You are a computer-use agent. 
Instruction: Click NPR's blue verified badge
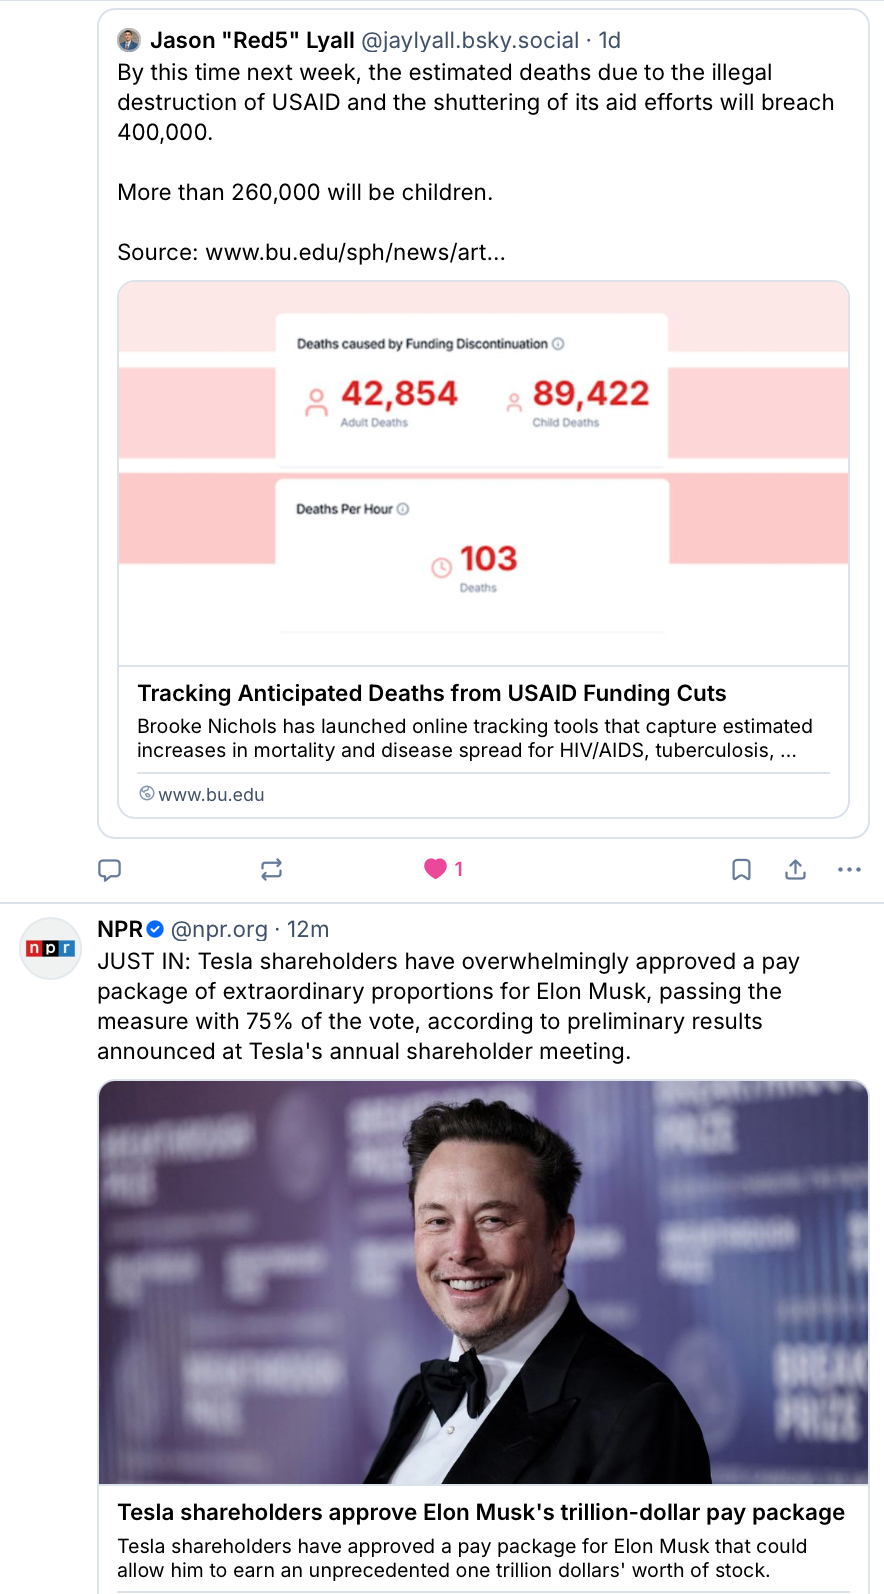155,929
